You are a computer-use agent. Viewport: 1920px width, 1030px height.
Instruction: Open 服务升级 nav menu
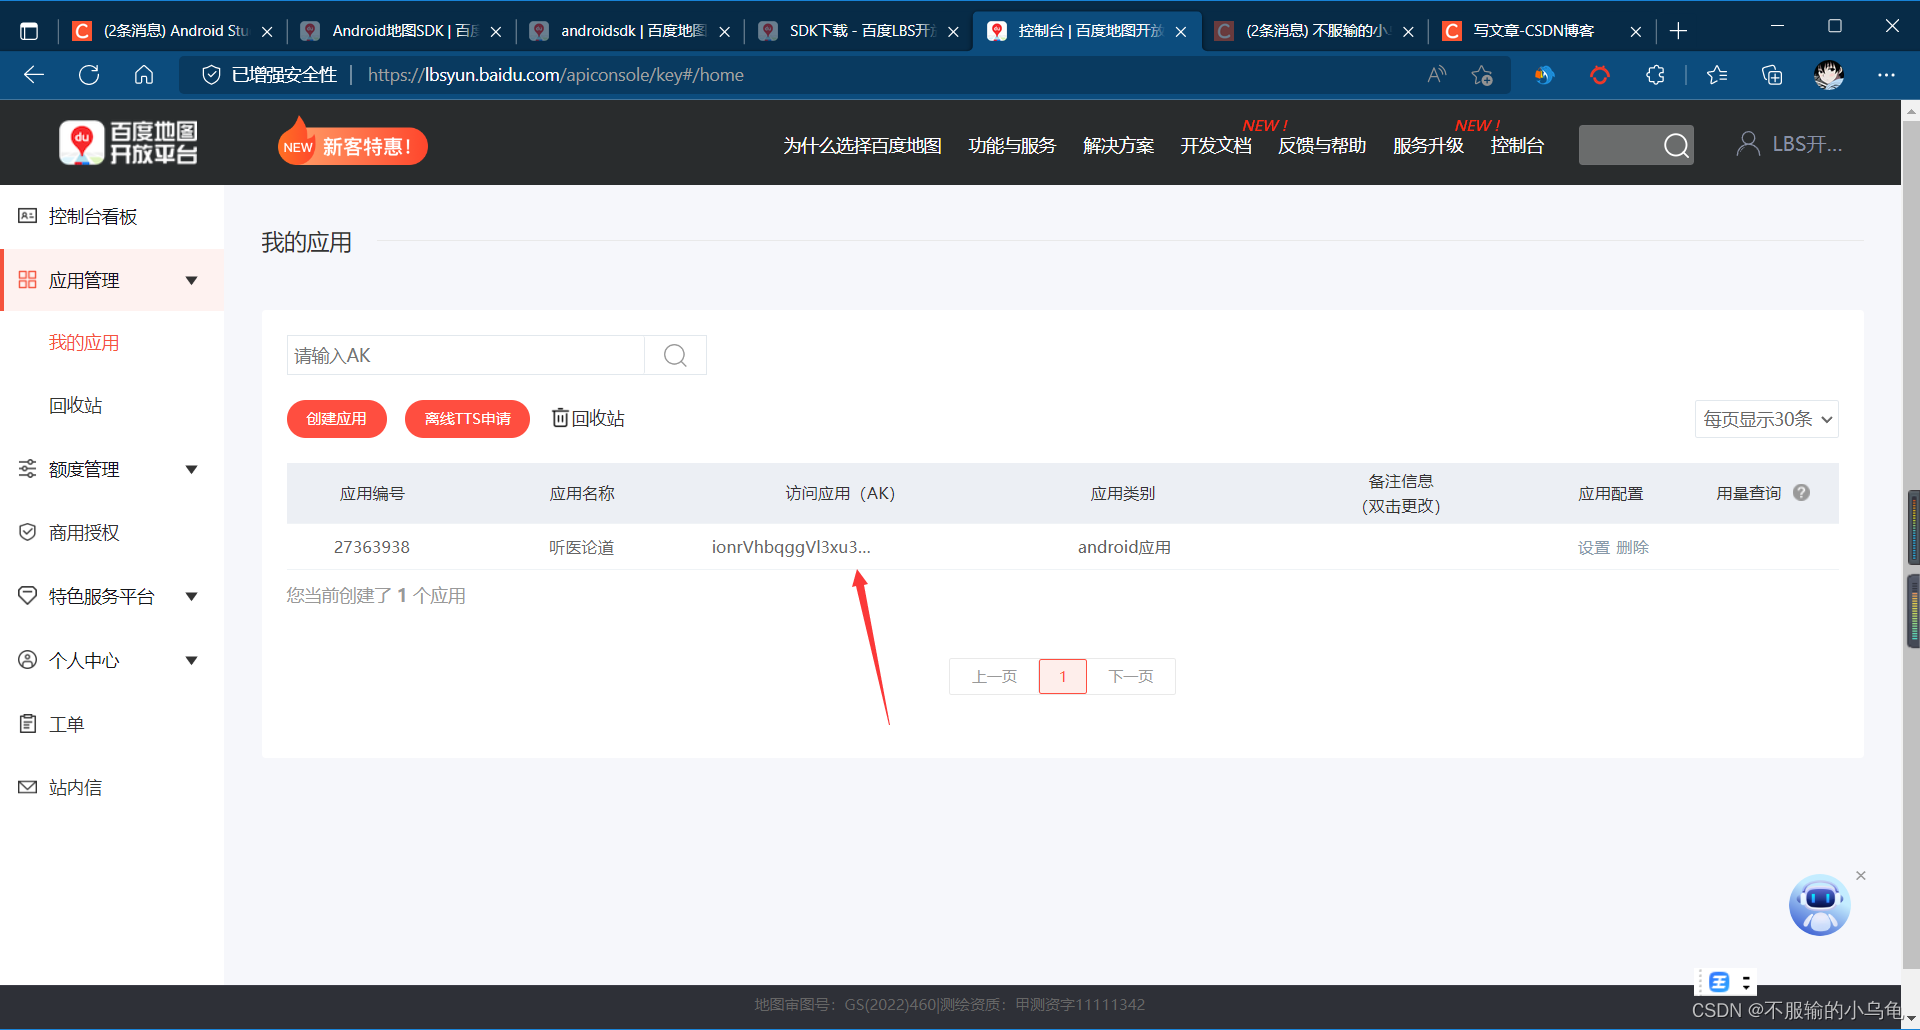coord(1428,146)
